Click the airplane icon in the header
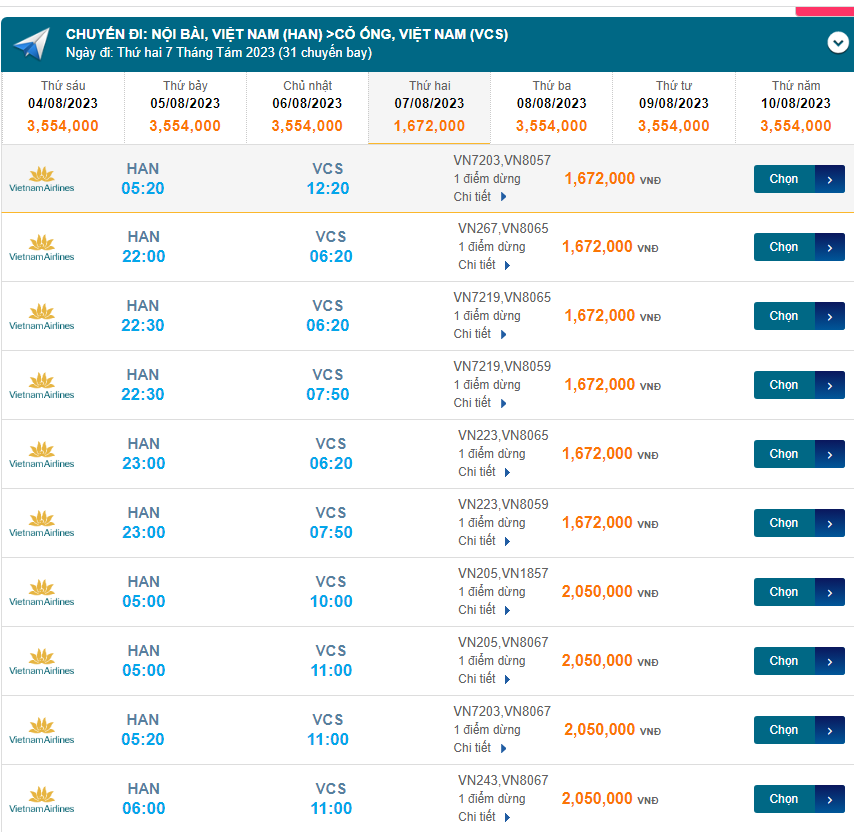854x832 pixels. pos(31,44)
